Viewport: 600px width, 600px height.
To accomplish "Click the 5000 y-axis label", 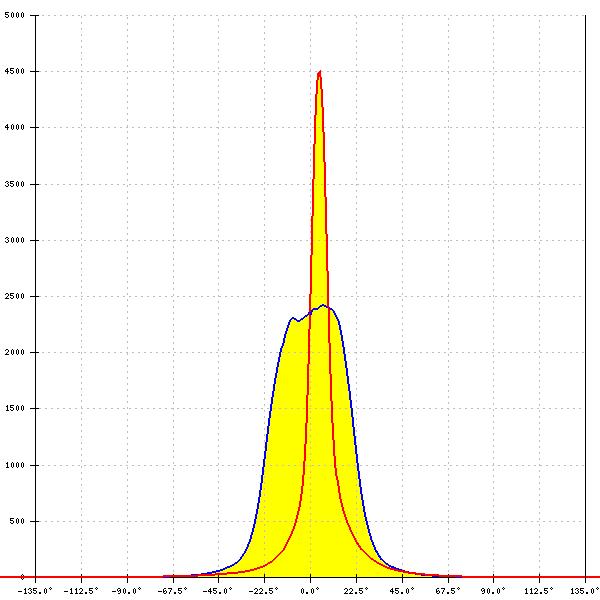I will point(14,15).
